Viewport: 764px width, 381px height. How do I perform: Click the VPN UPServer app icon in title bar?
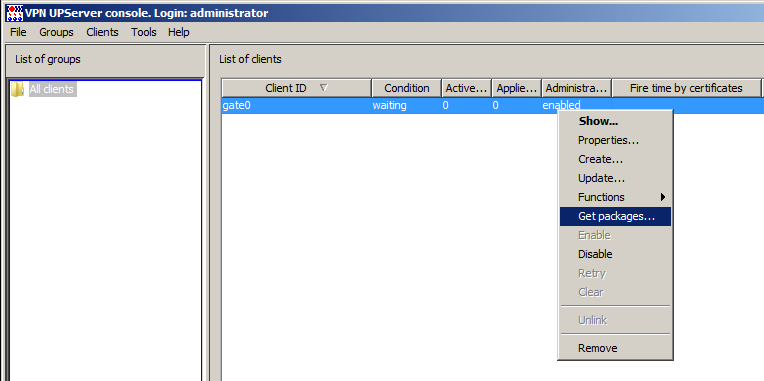(x=15, y=13)
